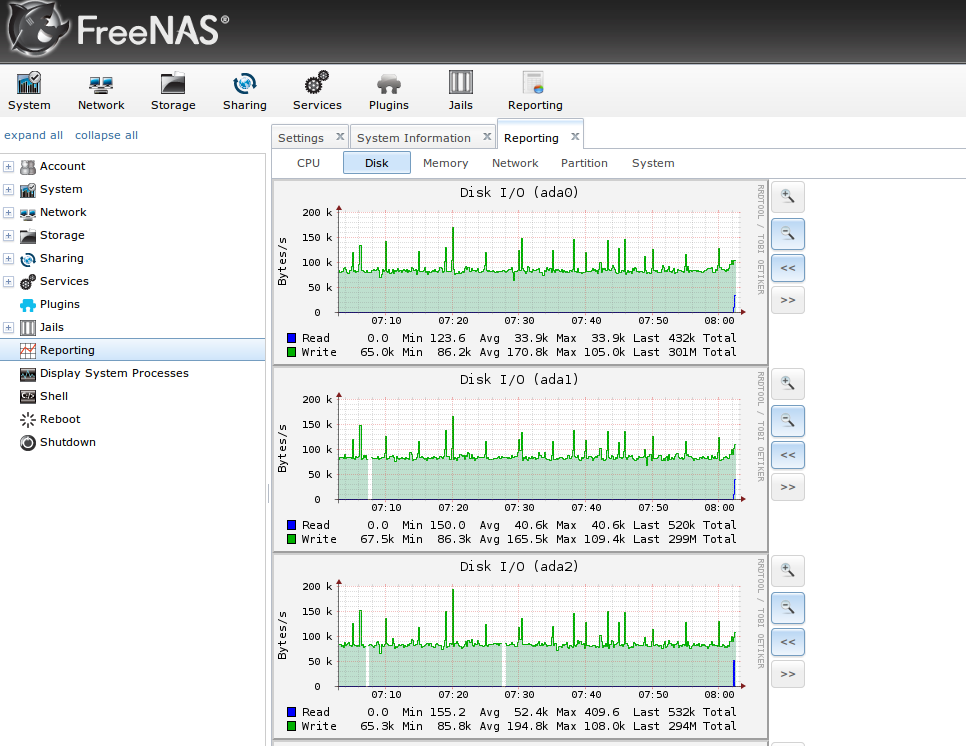Expand the Network tree node
This screenshot has height=746, width=966.
pos(9,213)
